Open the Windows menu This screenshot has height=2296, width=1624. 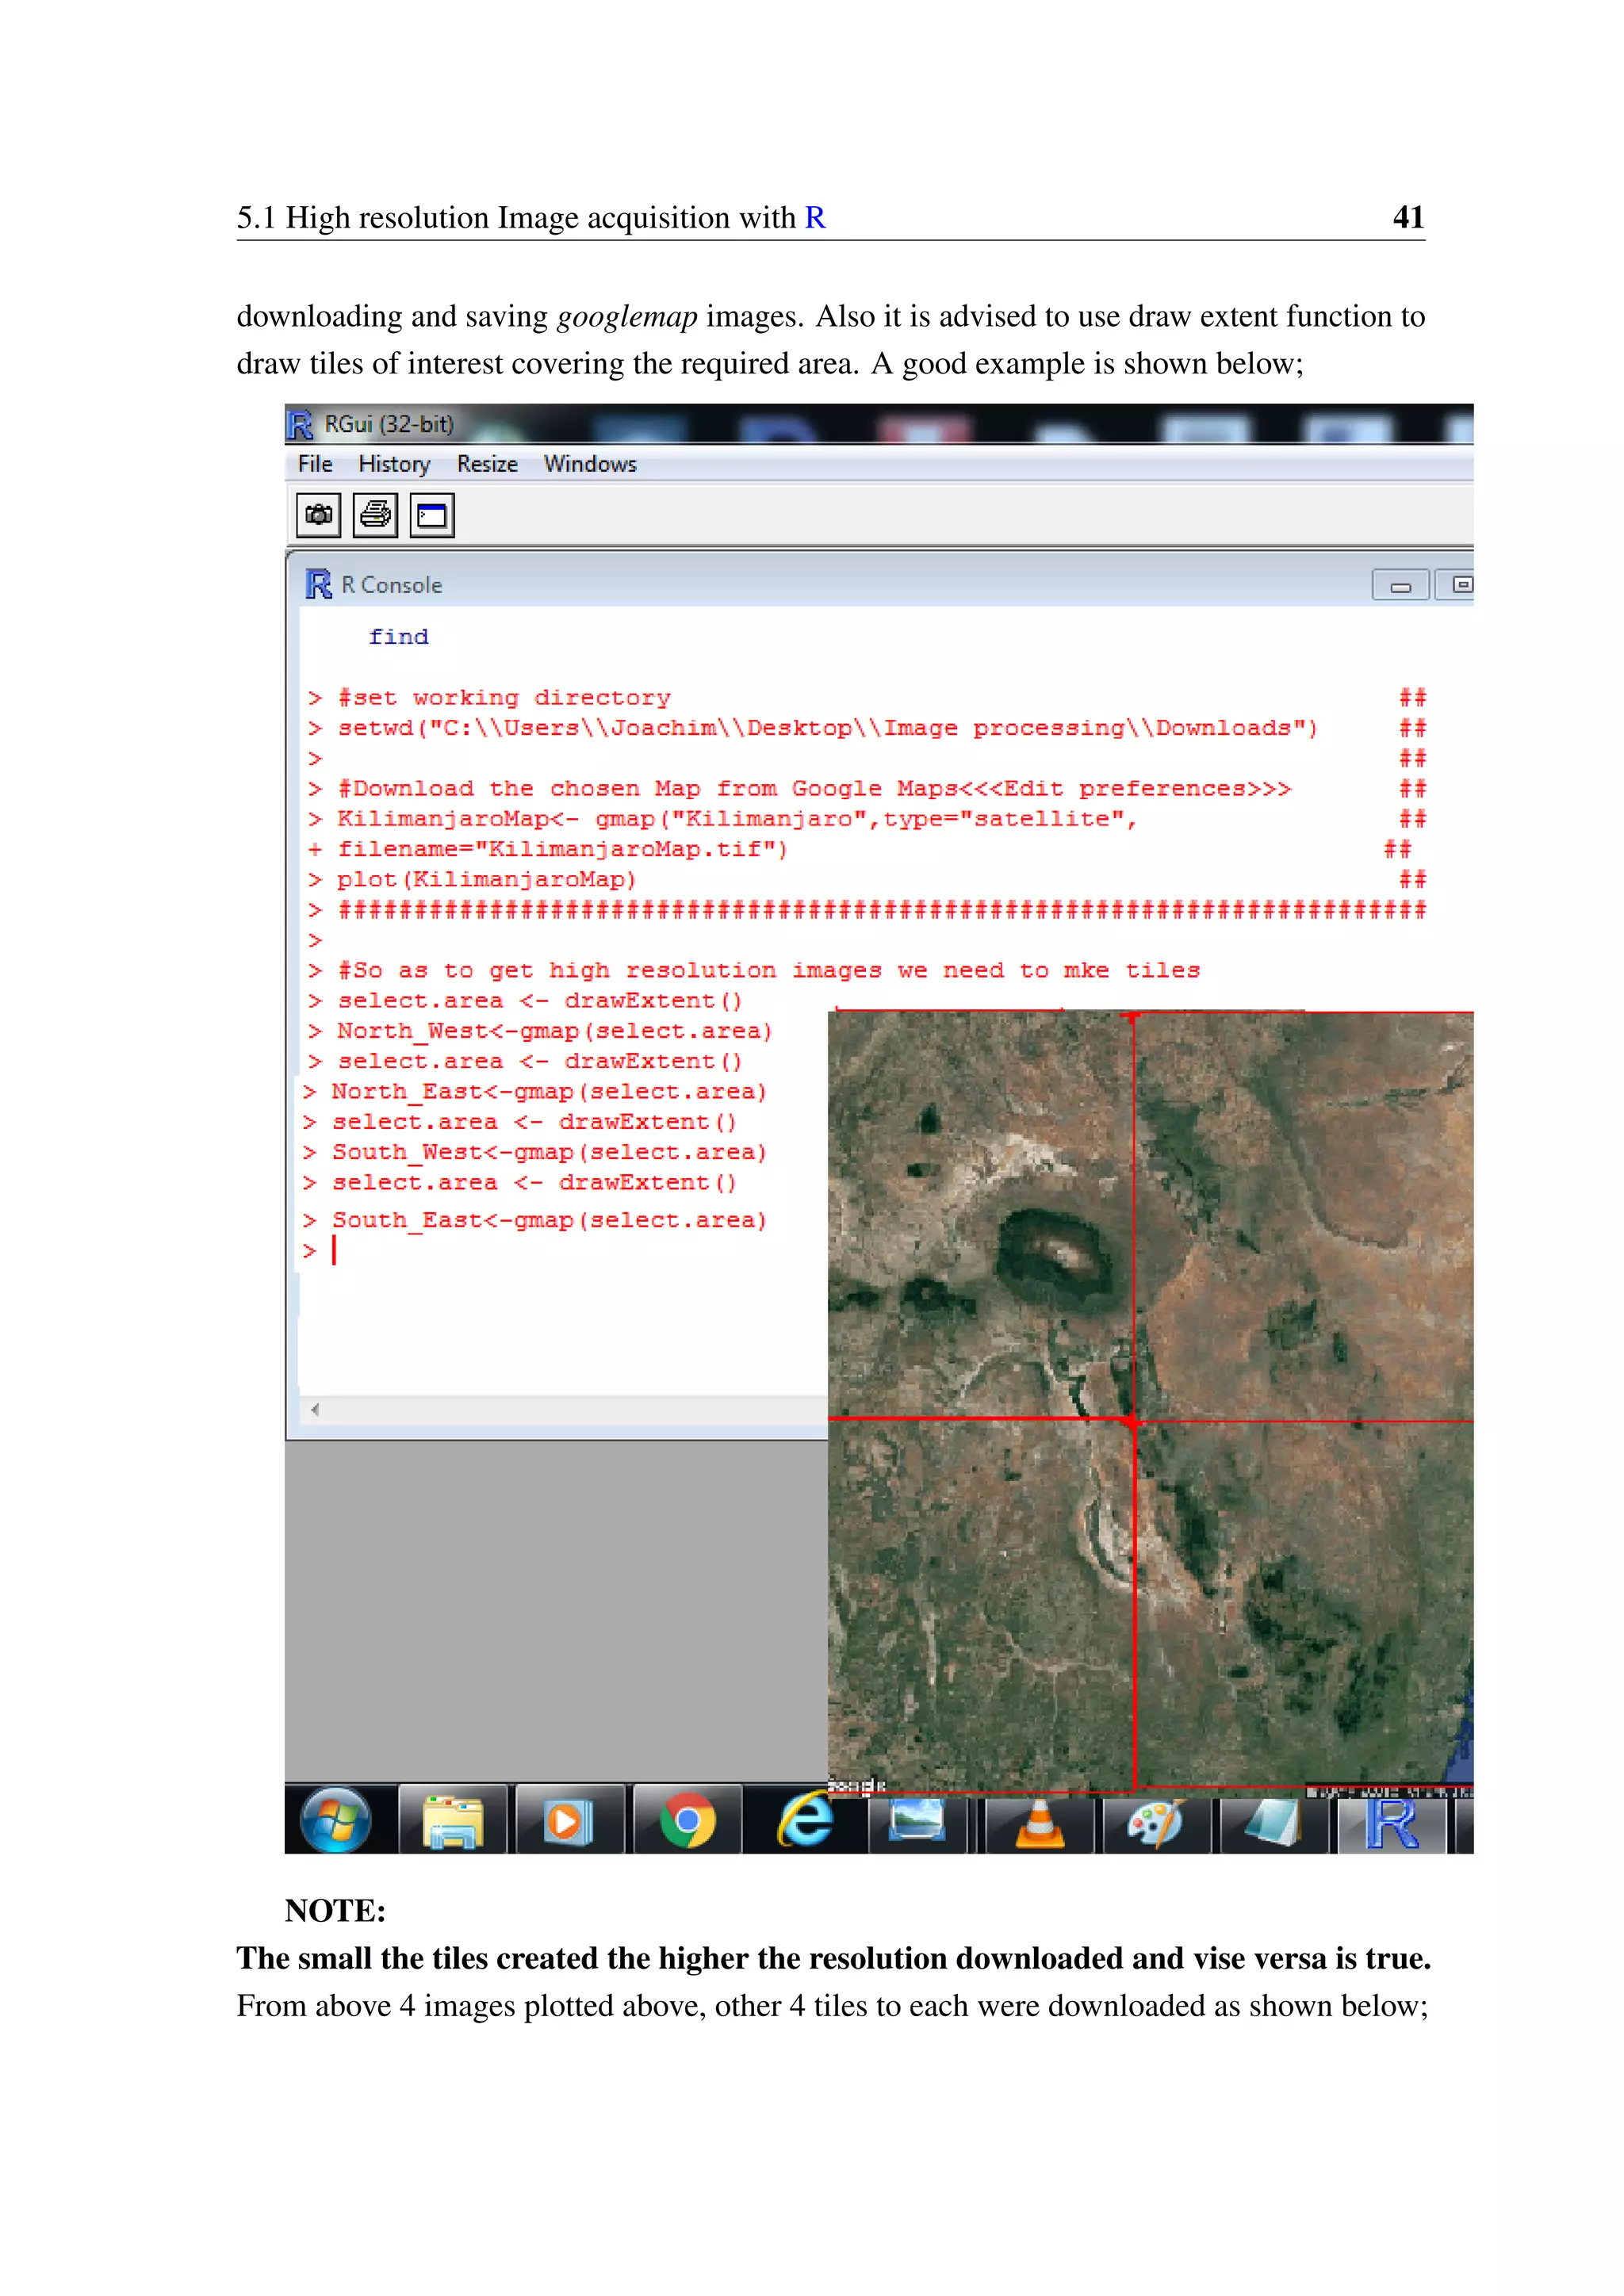[x=590, y=464]
